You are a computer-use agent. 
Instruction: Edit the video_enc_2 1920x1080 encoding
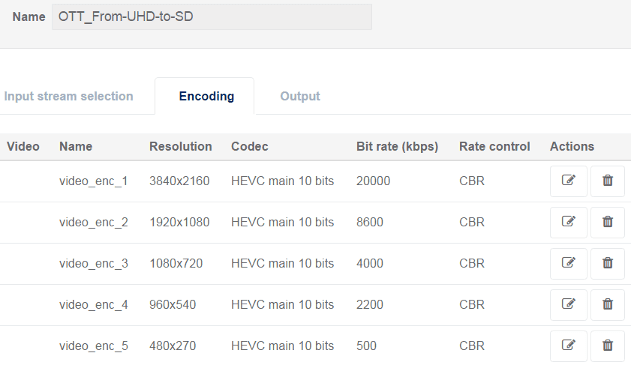pyautogui.click(x=568, y=222)
